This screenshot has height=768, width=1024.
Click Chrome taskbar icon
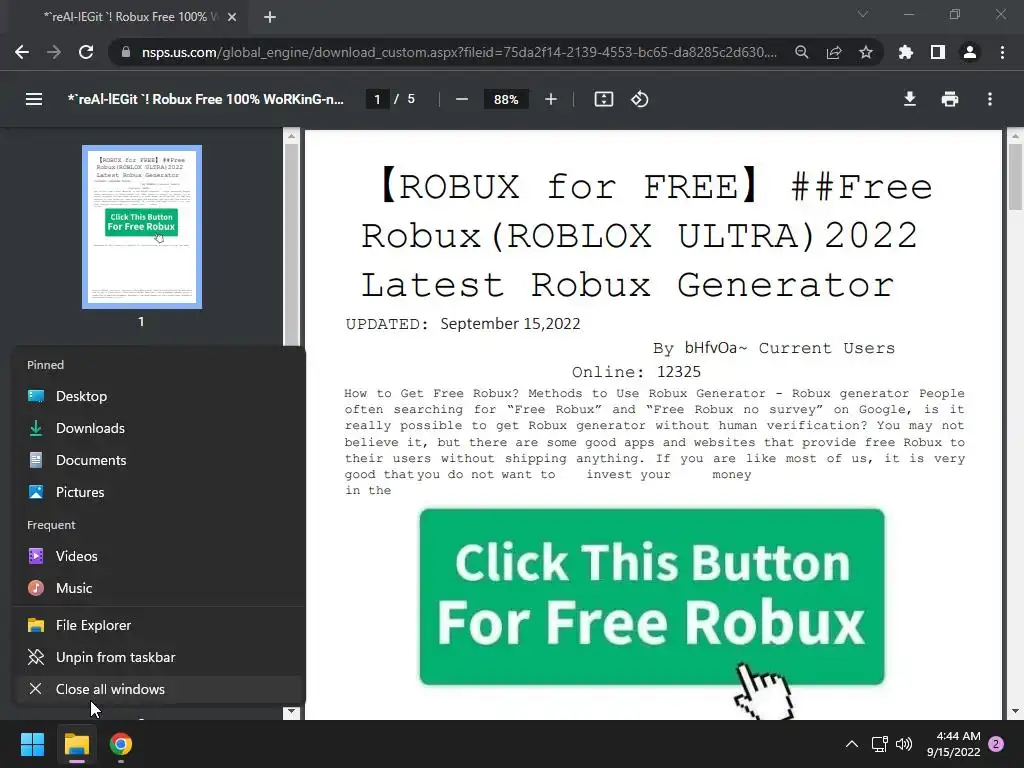tap(121, 744)
